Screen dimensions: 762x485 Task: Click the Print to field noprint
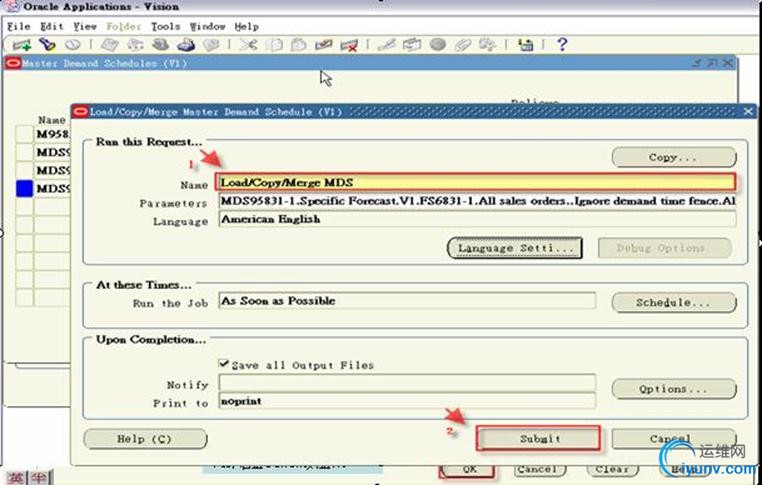point(407,401)
